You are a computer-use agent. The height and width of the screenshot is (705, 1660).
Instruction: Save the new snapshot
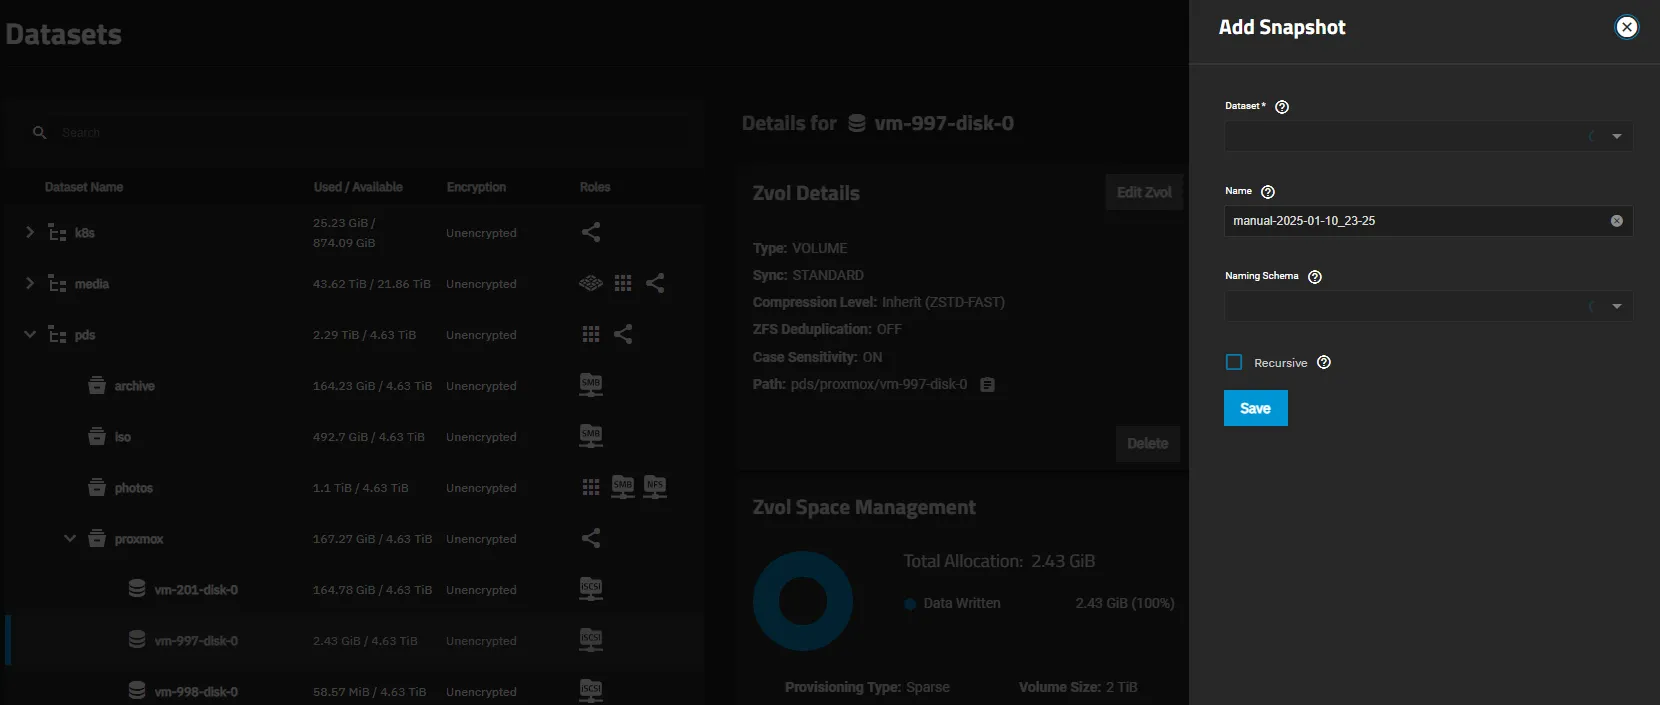(x=1255, y=408)
